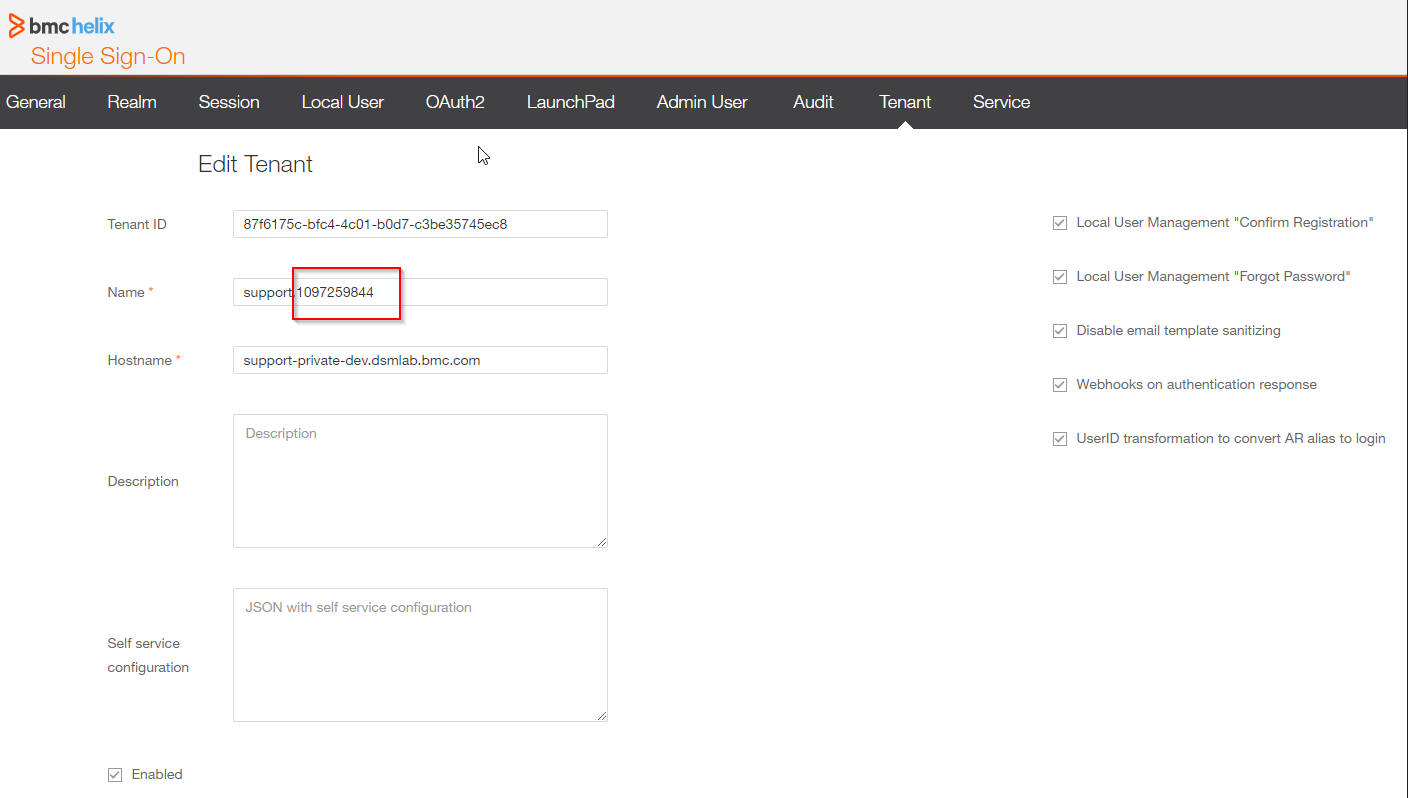Click into the Hostname field

420,360
